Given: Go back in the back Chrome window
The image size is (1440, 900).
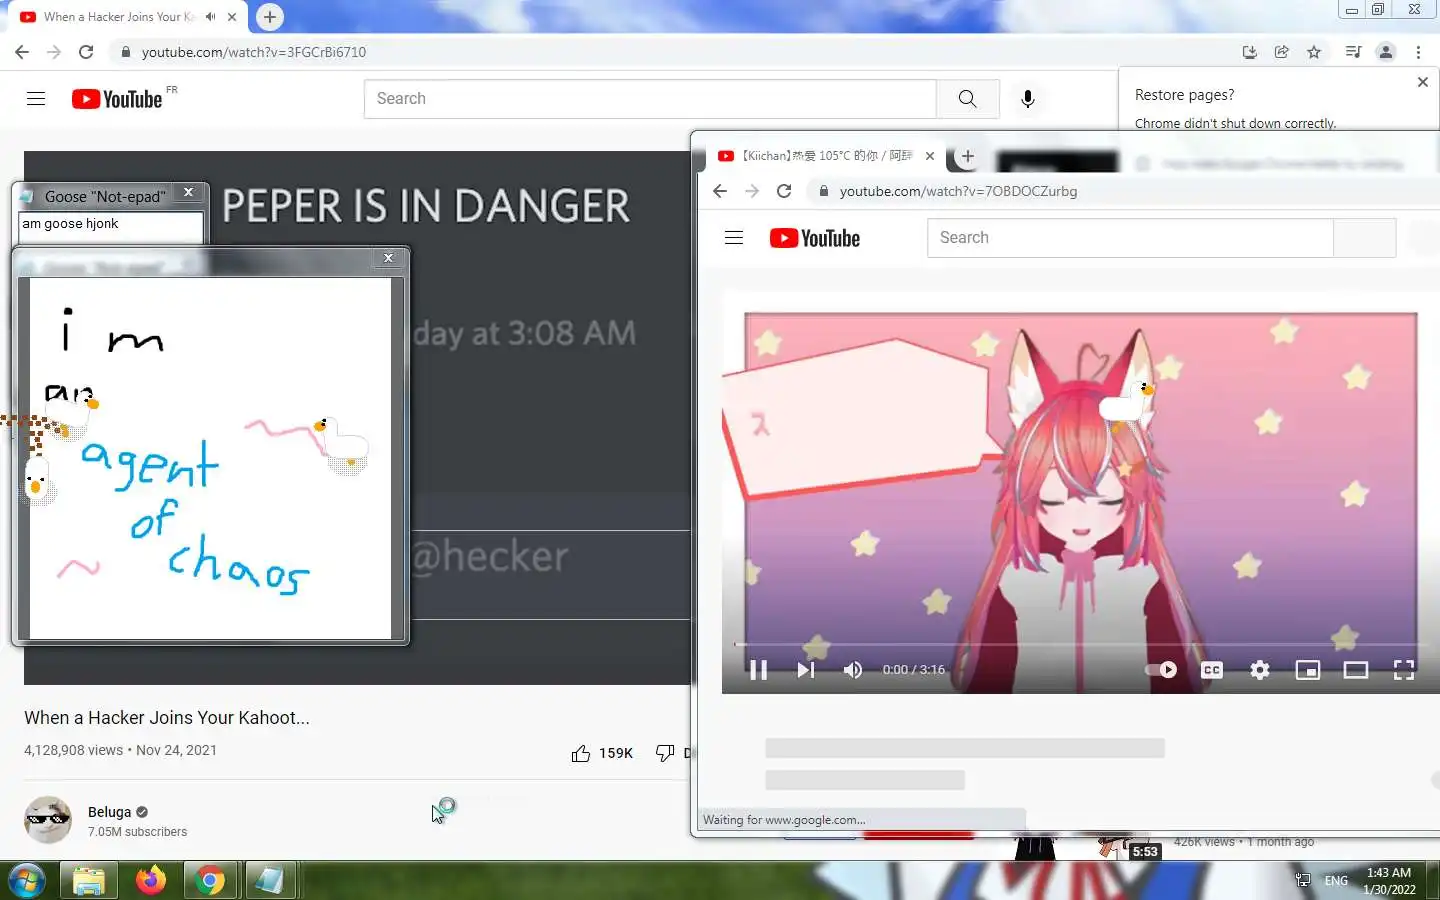Looking at the screenshot, I should tap(22, 52).
